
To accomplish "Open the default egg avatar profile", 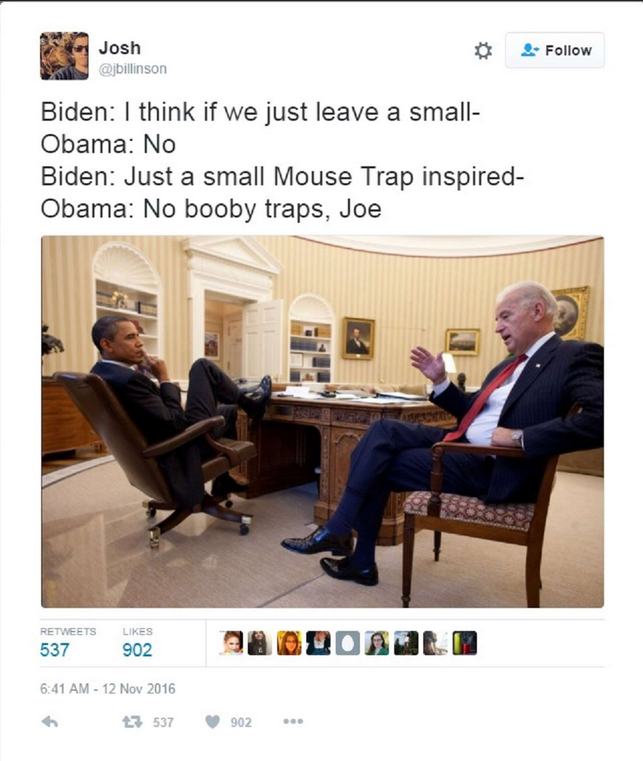I will 347,643.
